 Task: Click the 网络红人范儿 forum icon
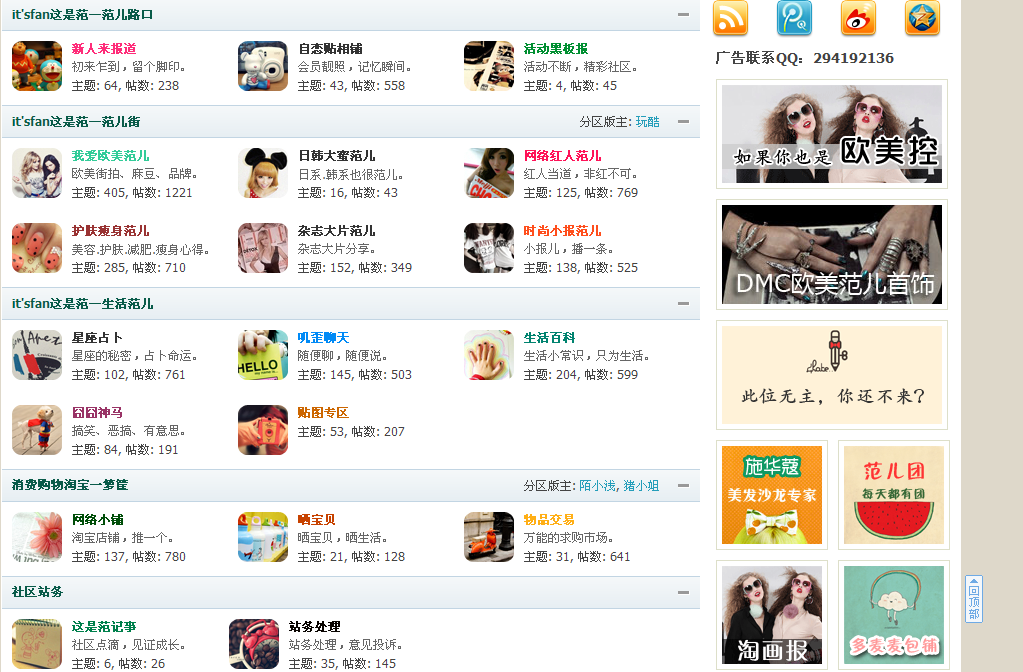point(489,173)
